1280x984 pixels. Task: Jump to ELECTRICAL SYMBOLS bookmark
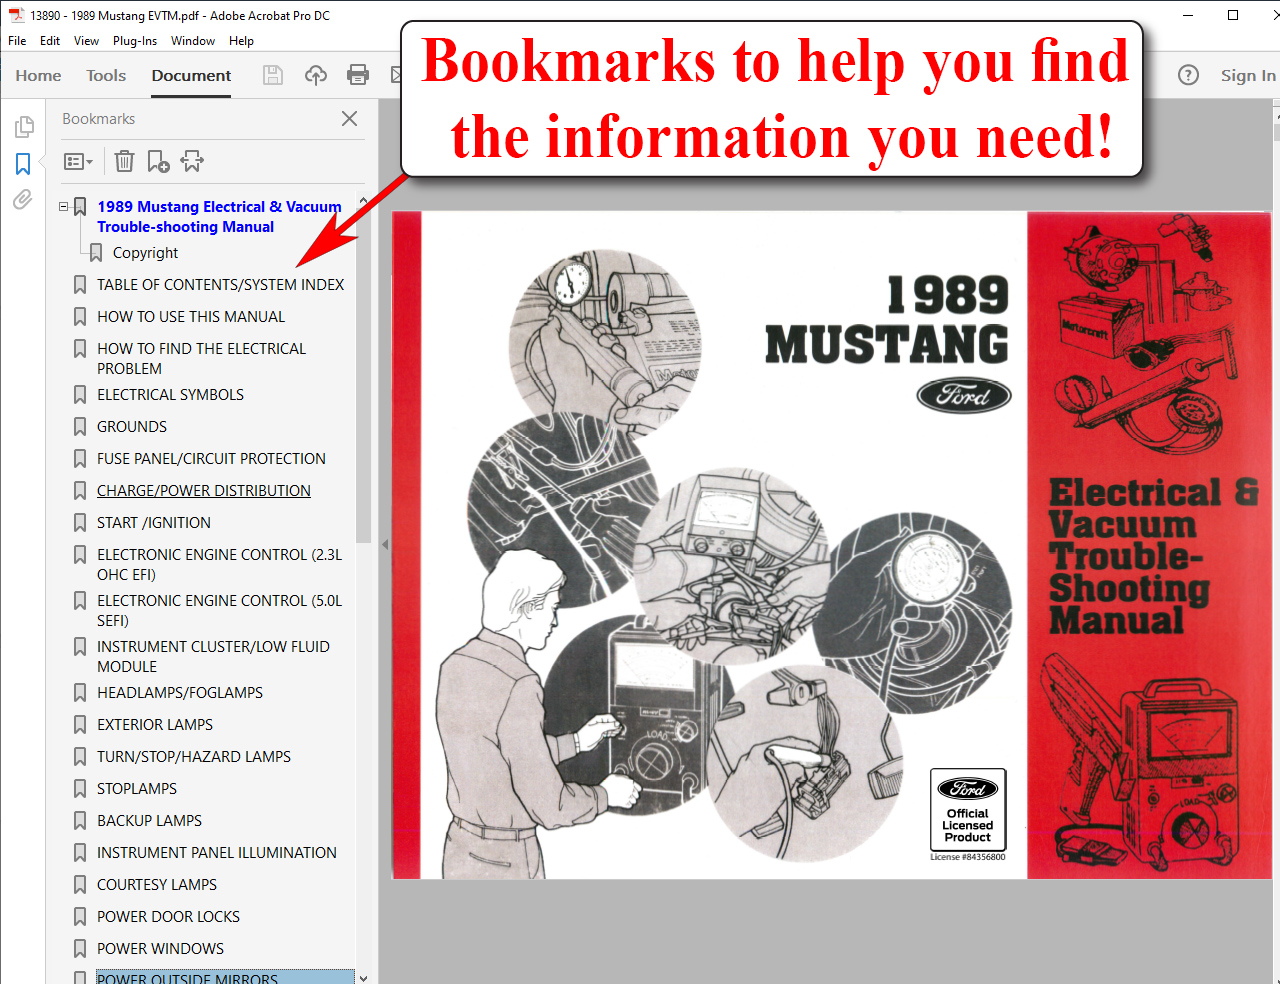tap(170, 395)
